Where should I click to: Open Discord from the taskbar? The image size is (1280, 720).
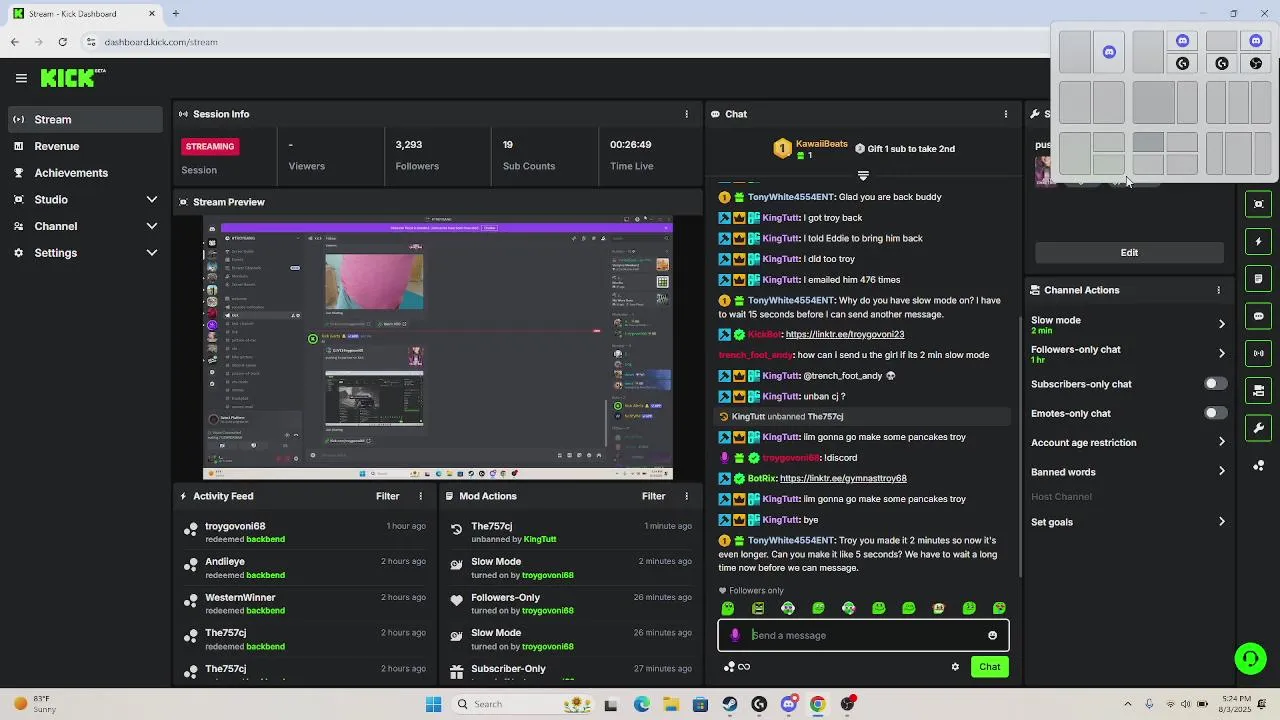788,704
